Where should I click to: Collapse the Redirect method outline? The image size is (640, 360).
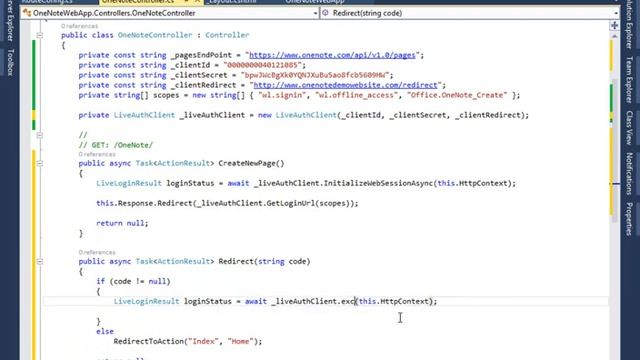pyautogui.click(x=40, y=261)
